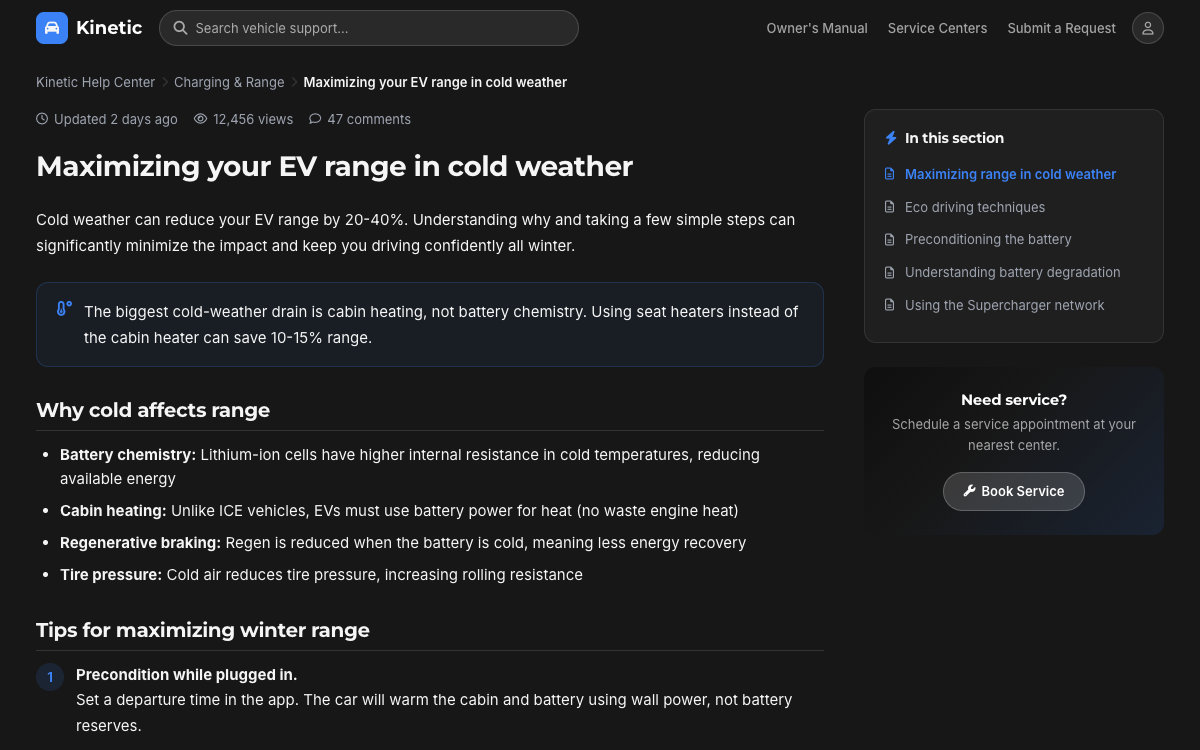Click the comments speech bubble icon
Screen dimensions: 1200x750
pos(315,119)
